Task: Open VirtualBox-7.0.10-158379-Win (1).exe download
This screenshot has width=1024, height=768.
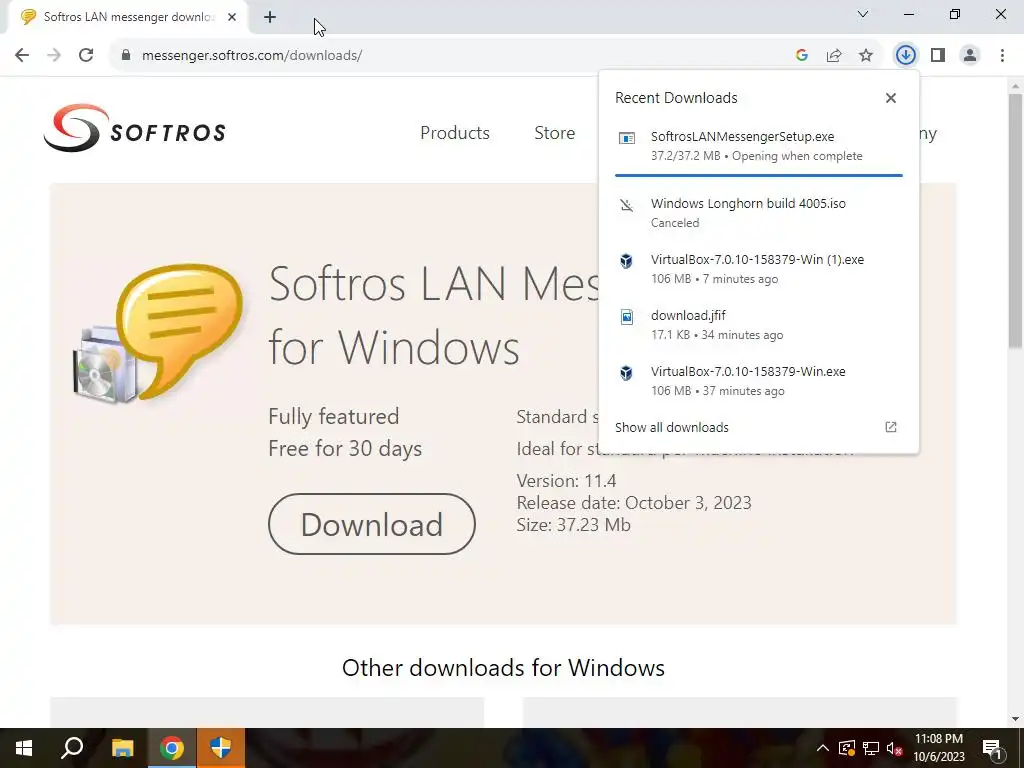Action: tap(759, 268)
